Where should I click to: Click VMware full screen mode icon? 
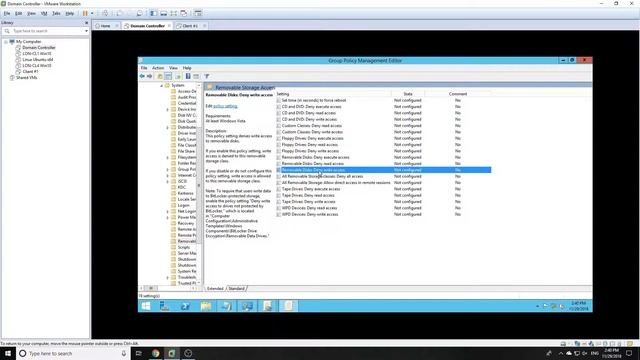[173, 13]
